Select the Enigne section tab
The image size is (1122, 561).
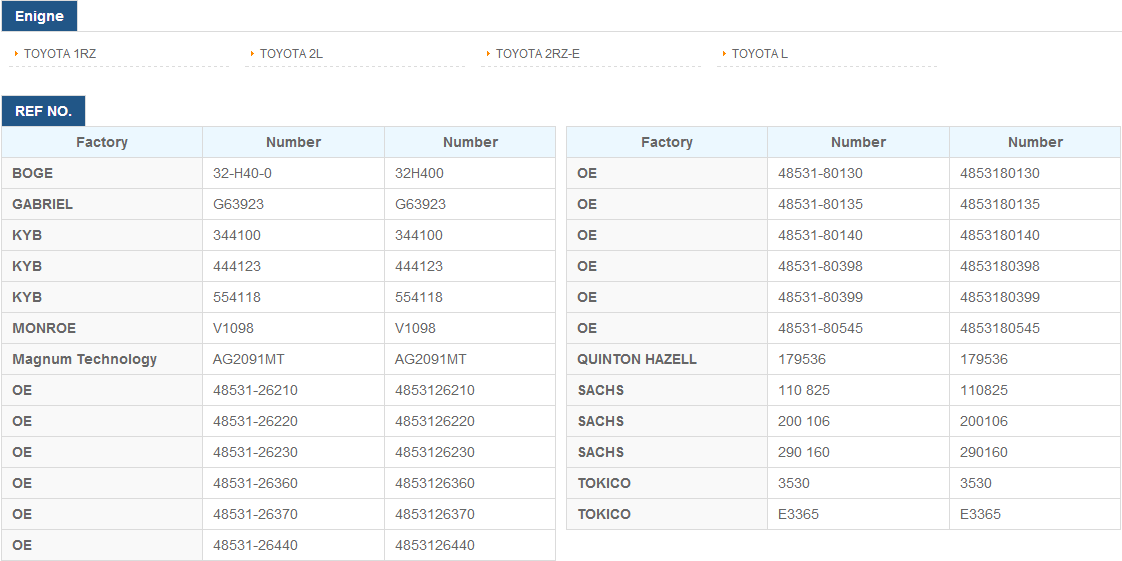(x=39, y=16)
